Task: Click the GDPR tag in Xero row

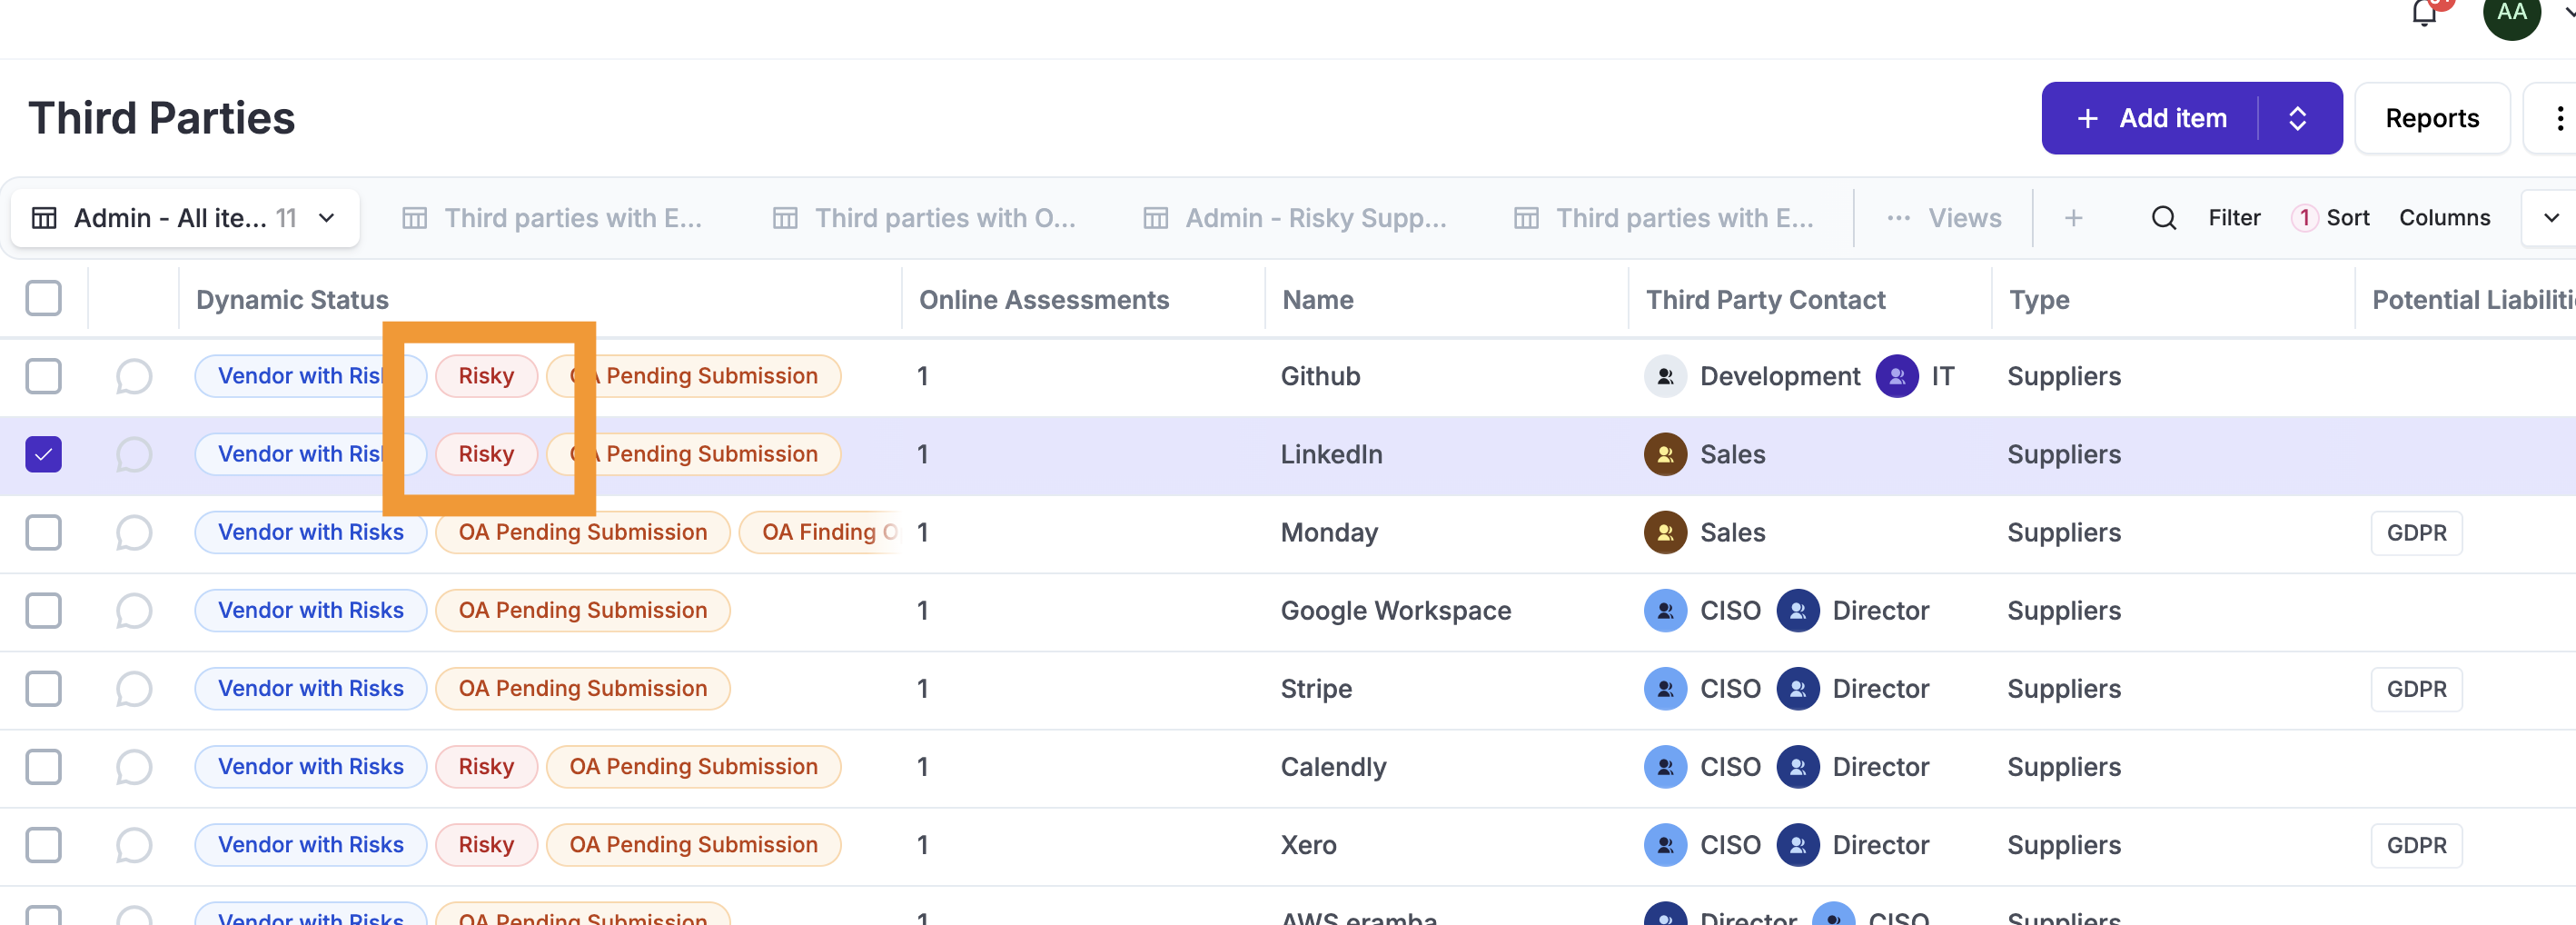Action: coord(2415,845)
